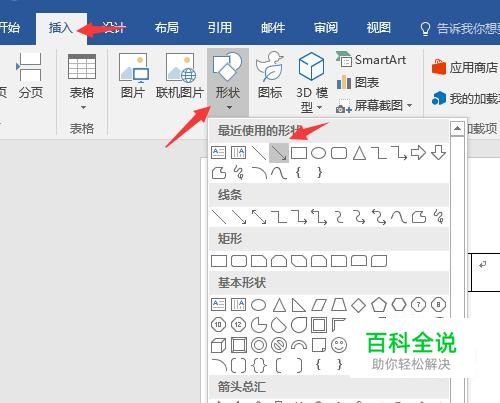Select the block arc shape
500x403 pixels.
click(x=299, y=346)
